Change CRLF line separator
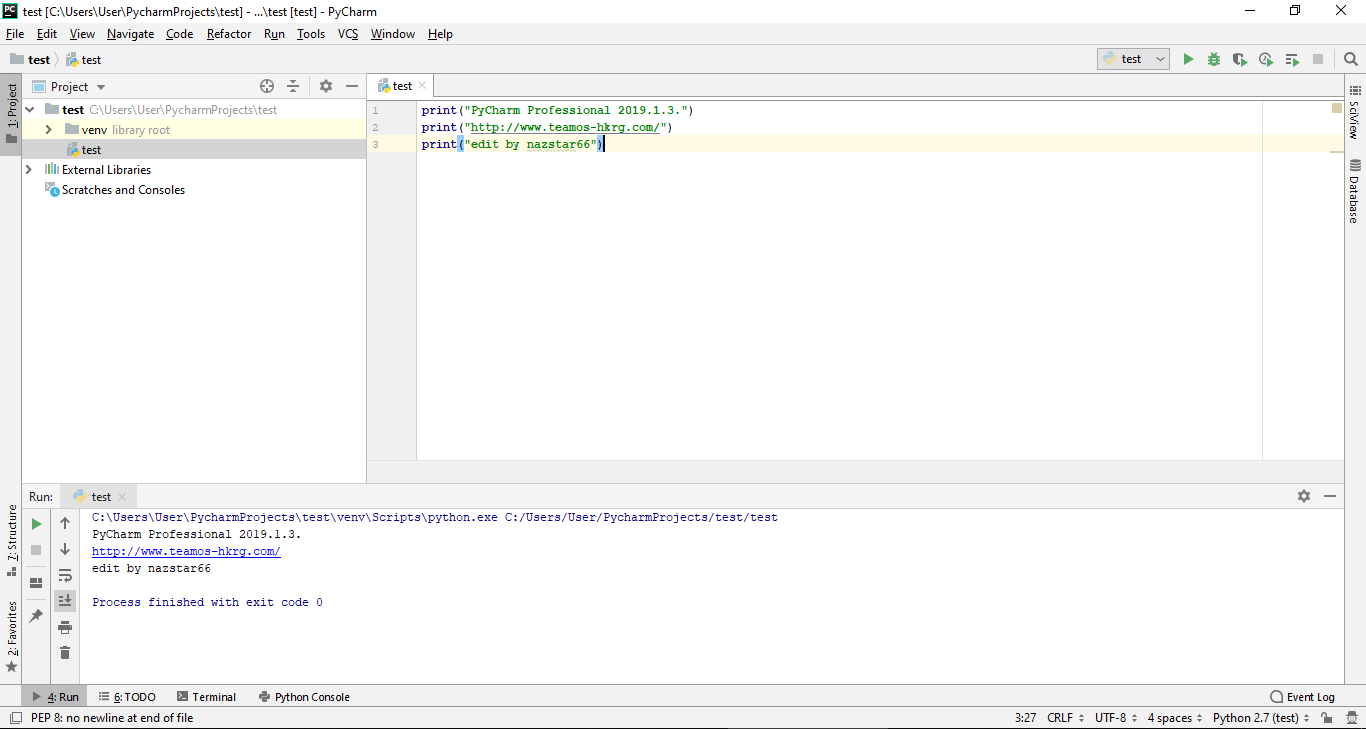Viewport: 1366px width, 729px height. click(x=1066, y=718)
